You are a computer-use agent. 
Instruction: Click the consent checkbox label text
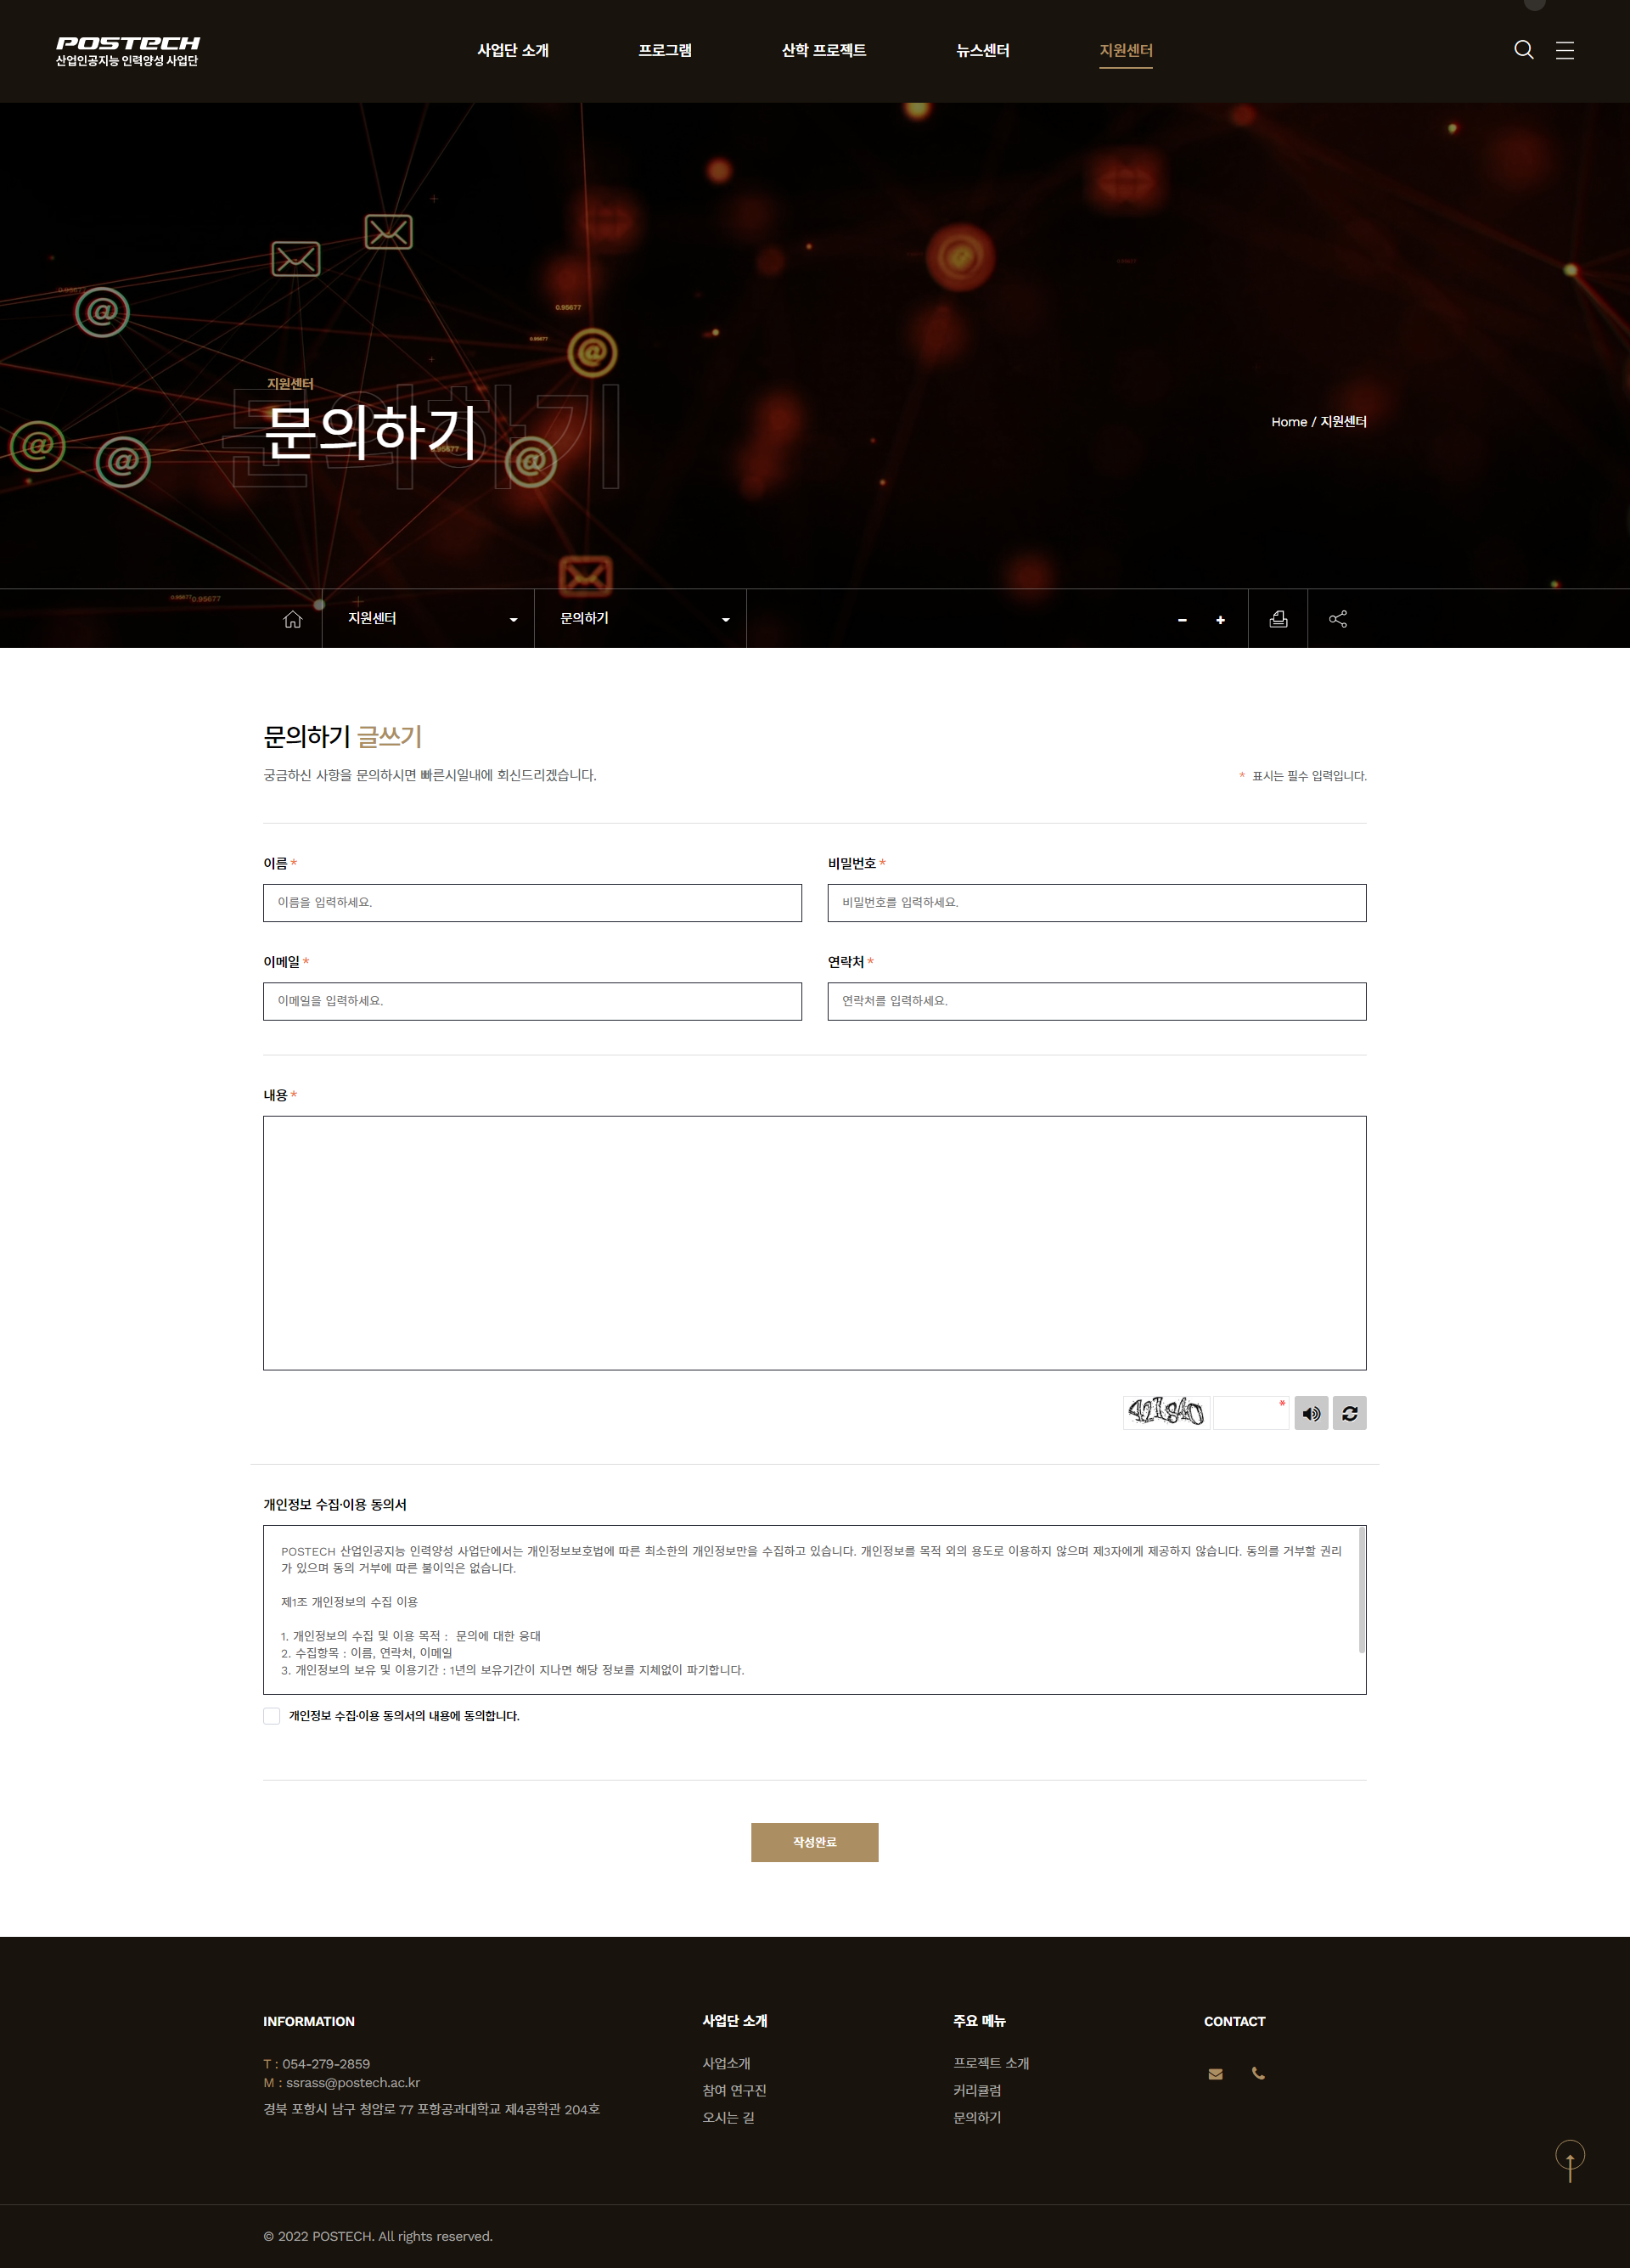[404, 1716]
